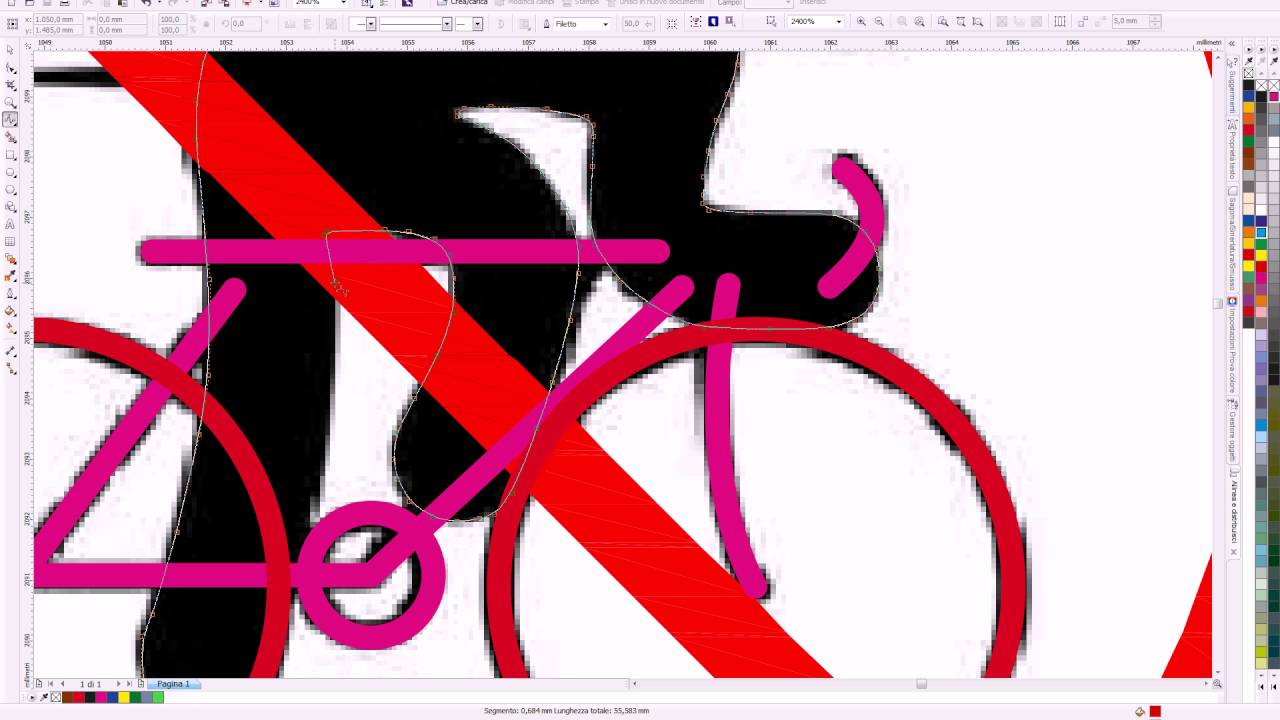Select the Text tool (letter A)
Viewport: 1280px width, 720px height.
[10, 224]
